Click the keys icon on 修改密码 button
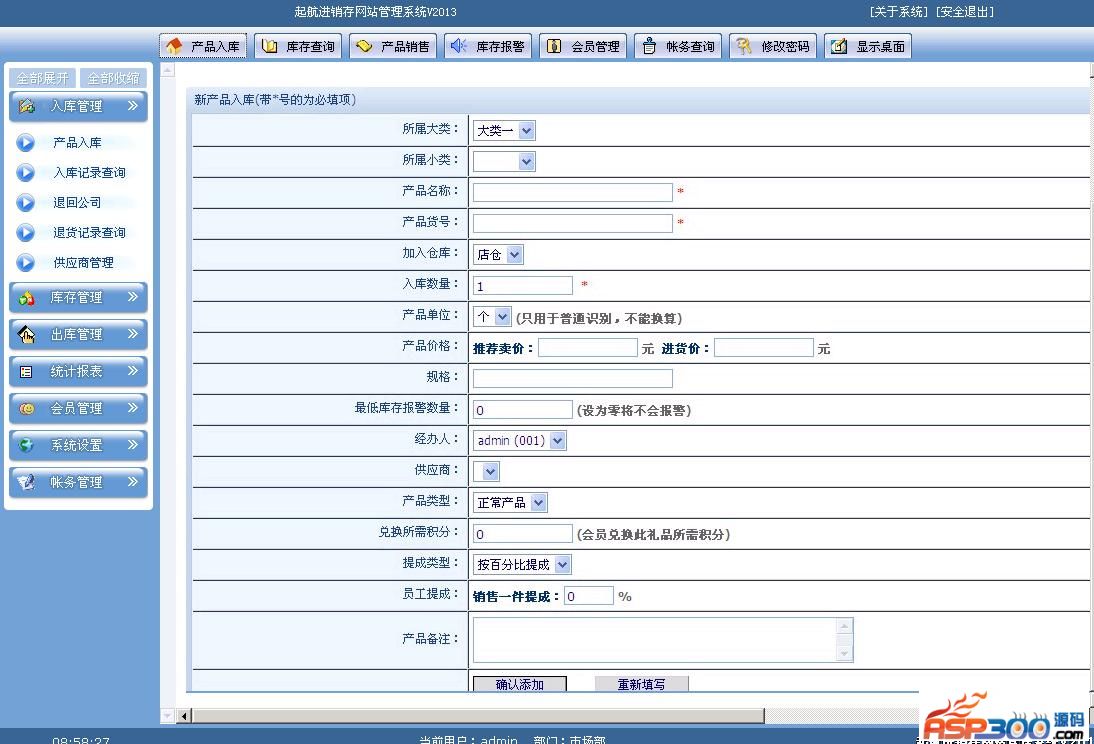 (x=744, y=46)
